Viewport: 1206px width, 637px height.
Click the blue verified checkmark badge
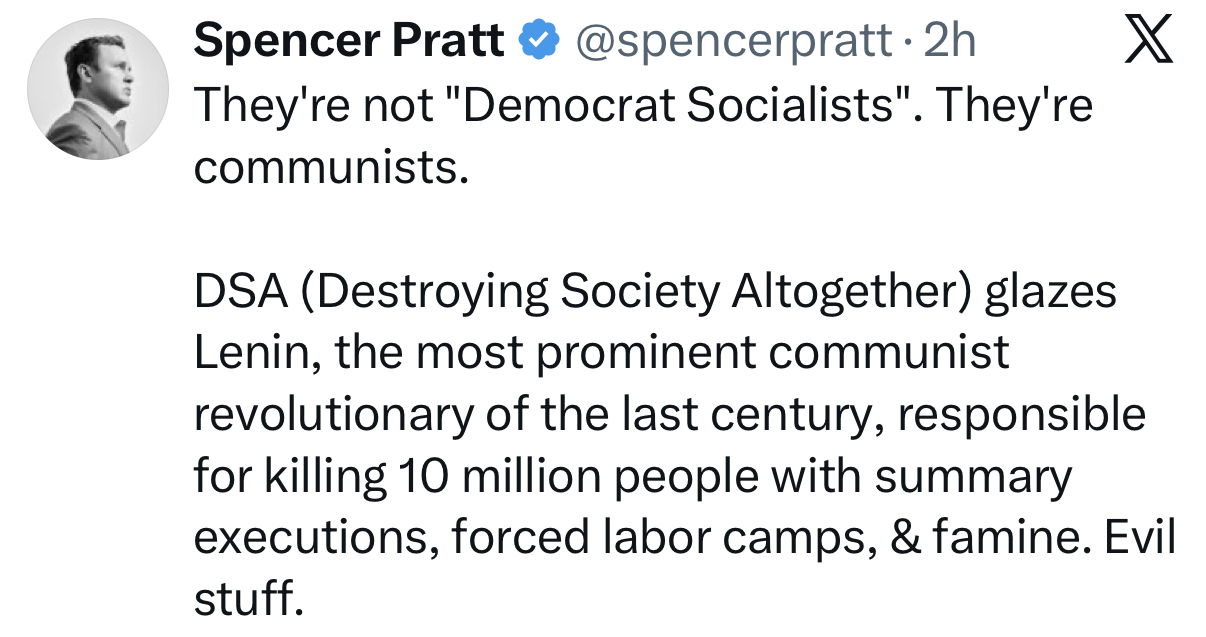pyautogui.click(x=536, y=41)
